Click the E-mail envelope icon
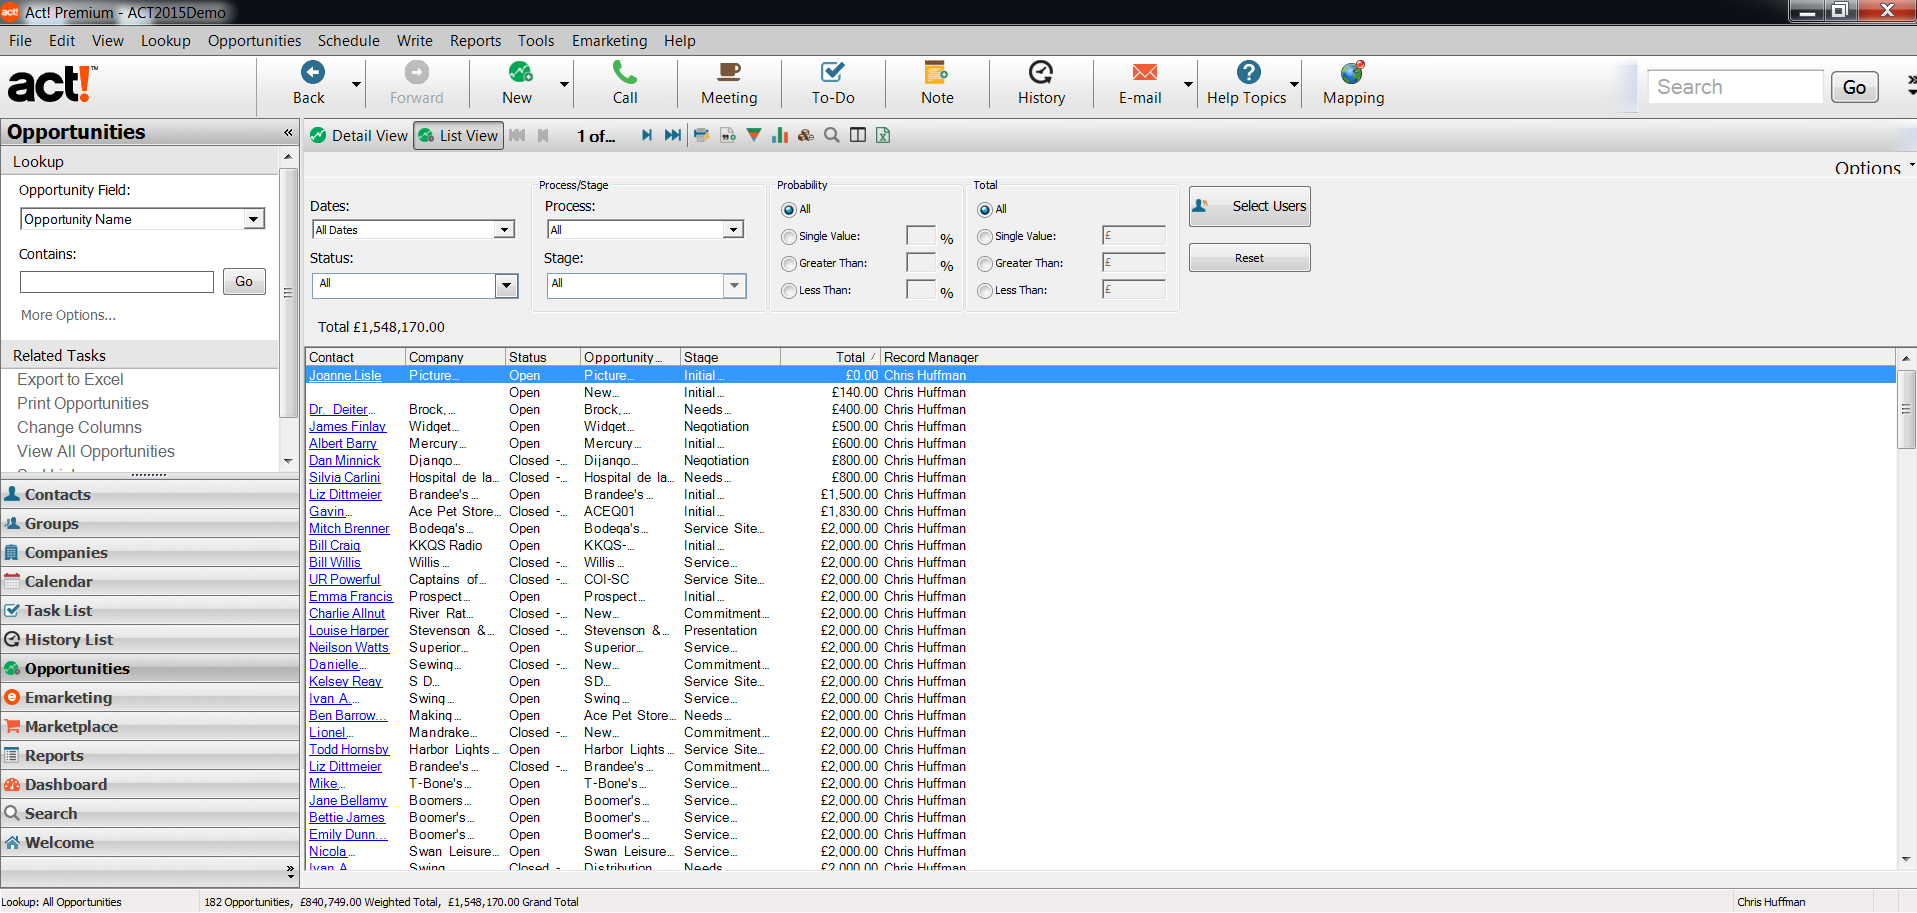 point(1145,72)
